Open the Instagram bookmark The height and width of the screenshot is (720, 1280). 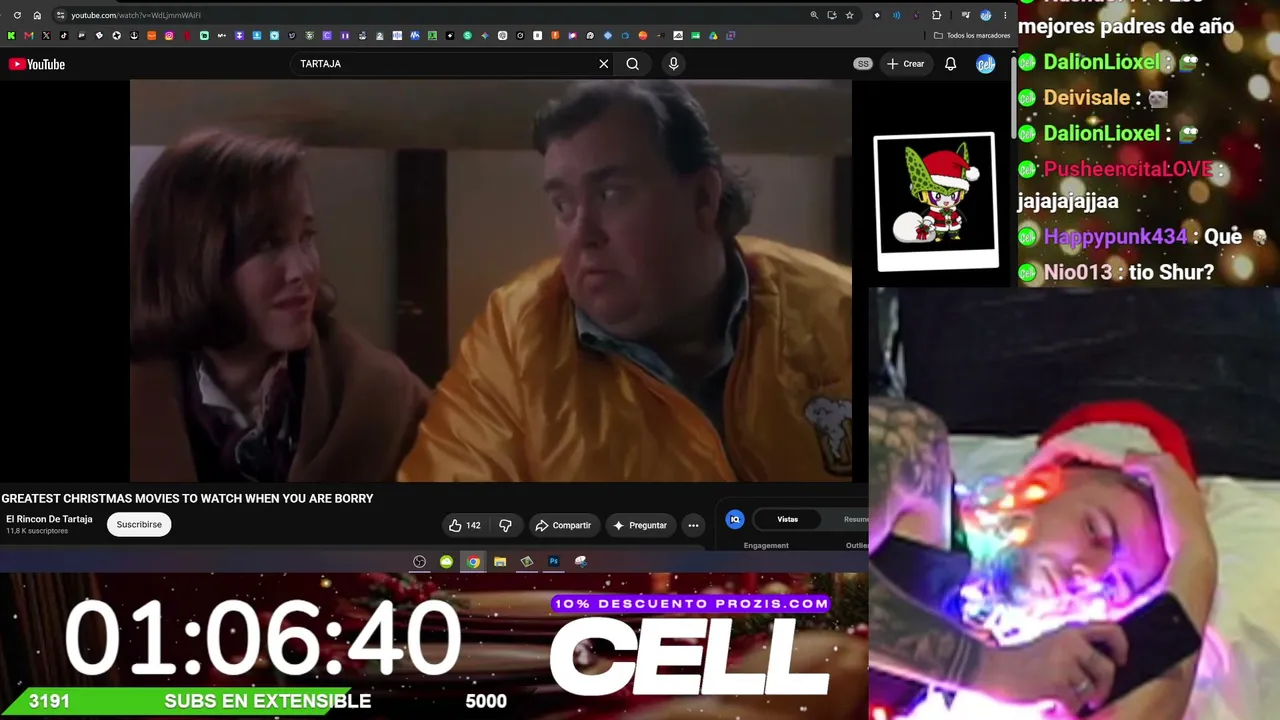click(x=169, y=36)
